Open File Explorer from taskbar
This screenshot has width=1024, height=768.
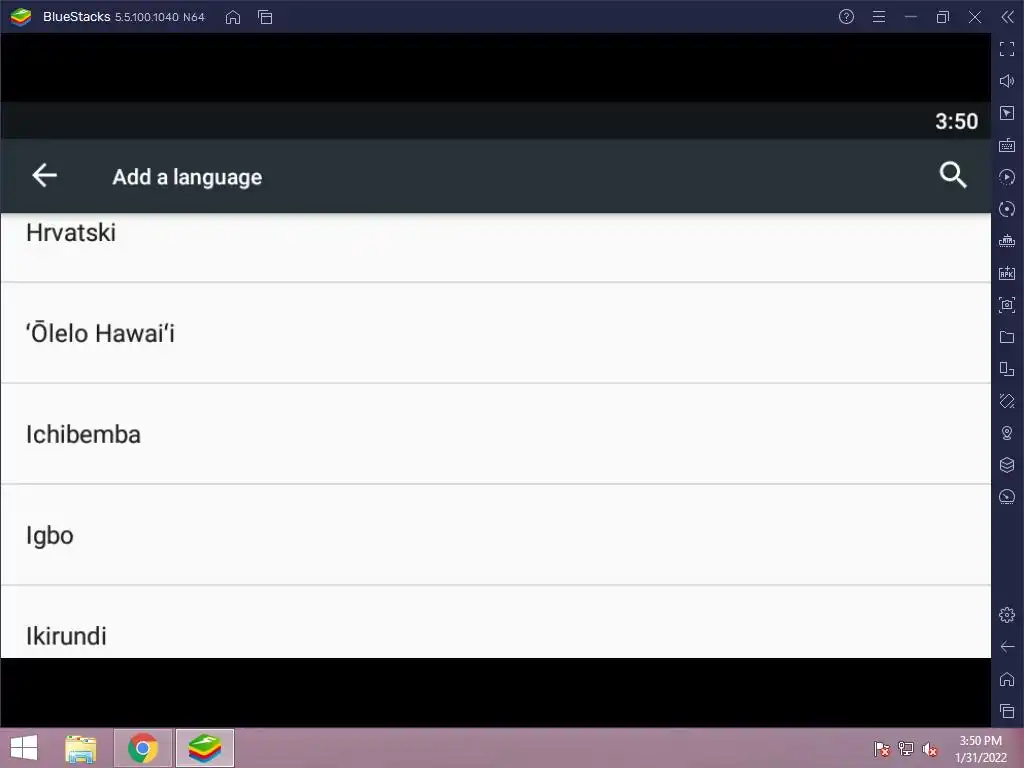[x=81, y=748]
